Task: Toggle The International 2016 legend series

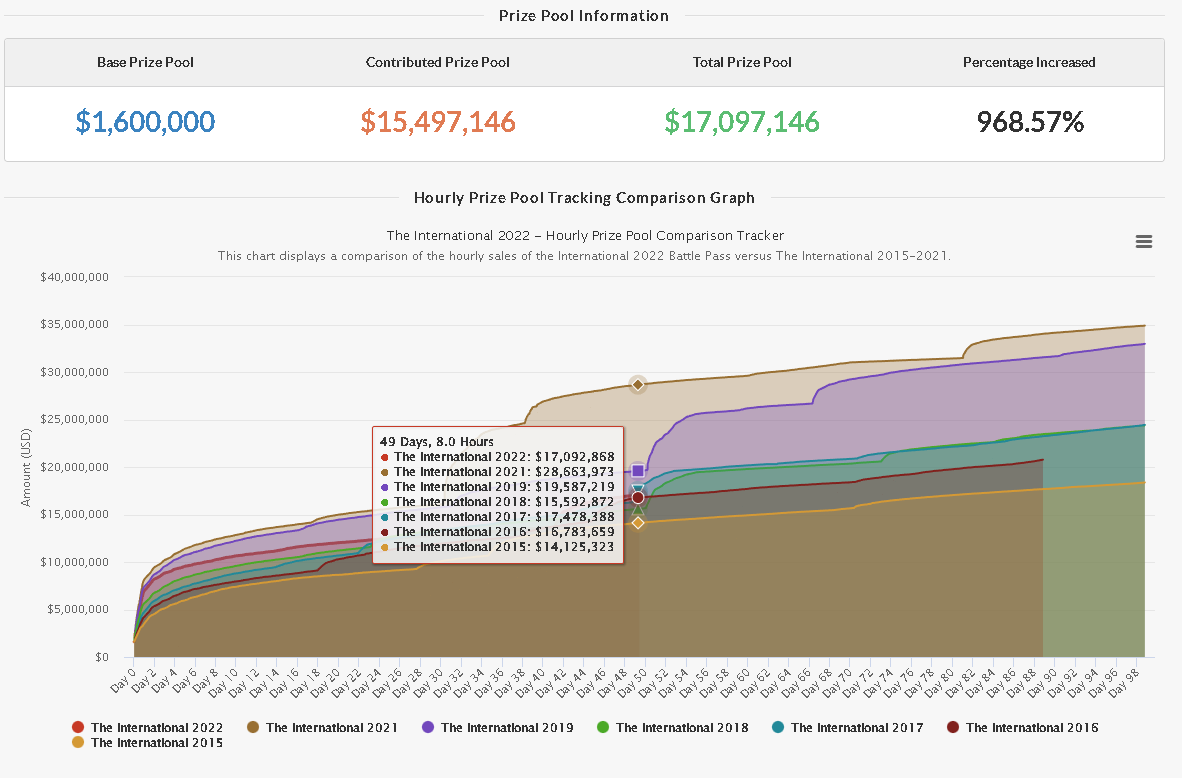Action: pyautogui.click(x=1021, y=727)
